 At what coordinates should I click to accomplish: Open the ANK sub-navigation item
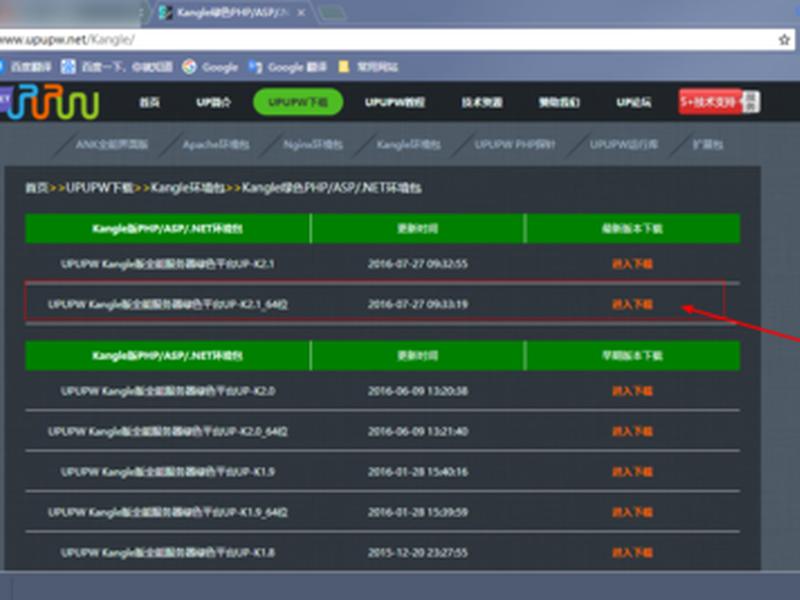pyautogui.click(x=112, y=145)
